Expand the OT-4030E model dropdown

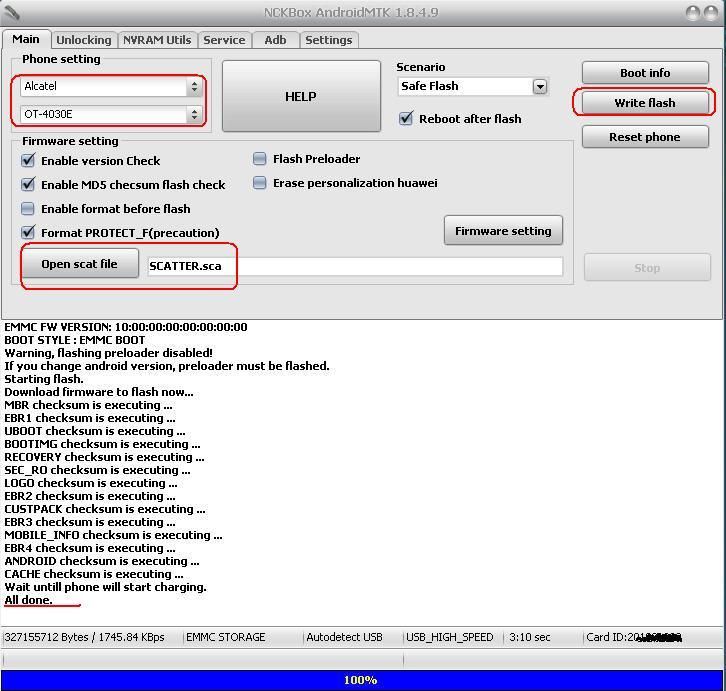pyautogui.click(x=194, y=115)
